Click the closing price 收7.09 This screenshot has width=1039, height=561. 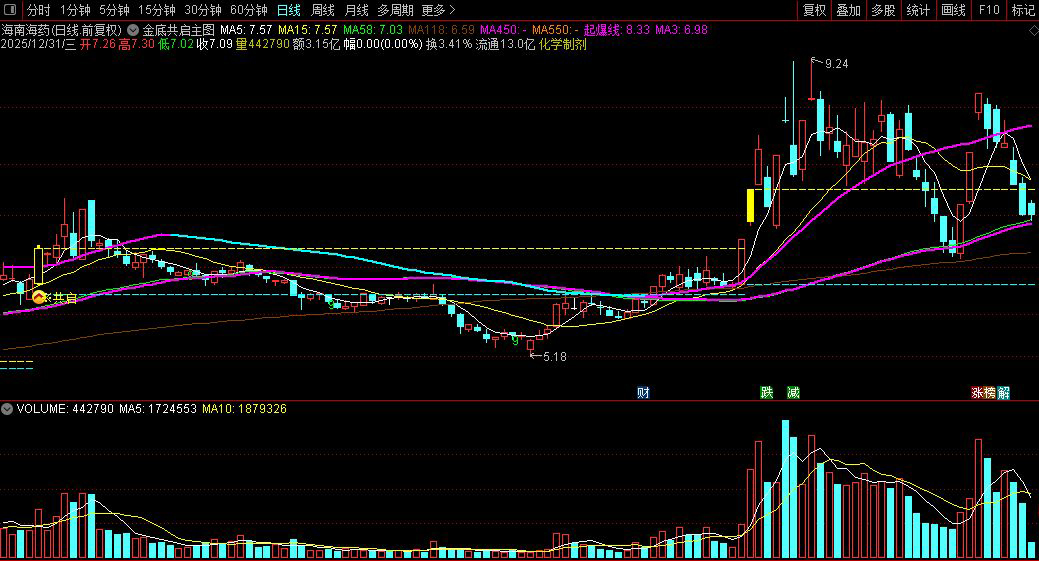click(x=215, y=44)
